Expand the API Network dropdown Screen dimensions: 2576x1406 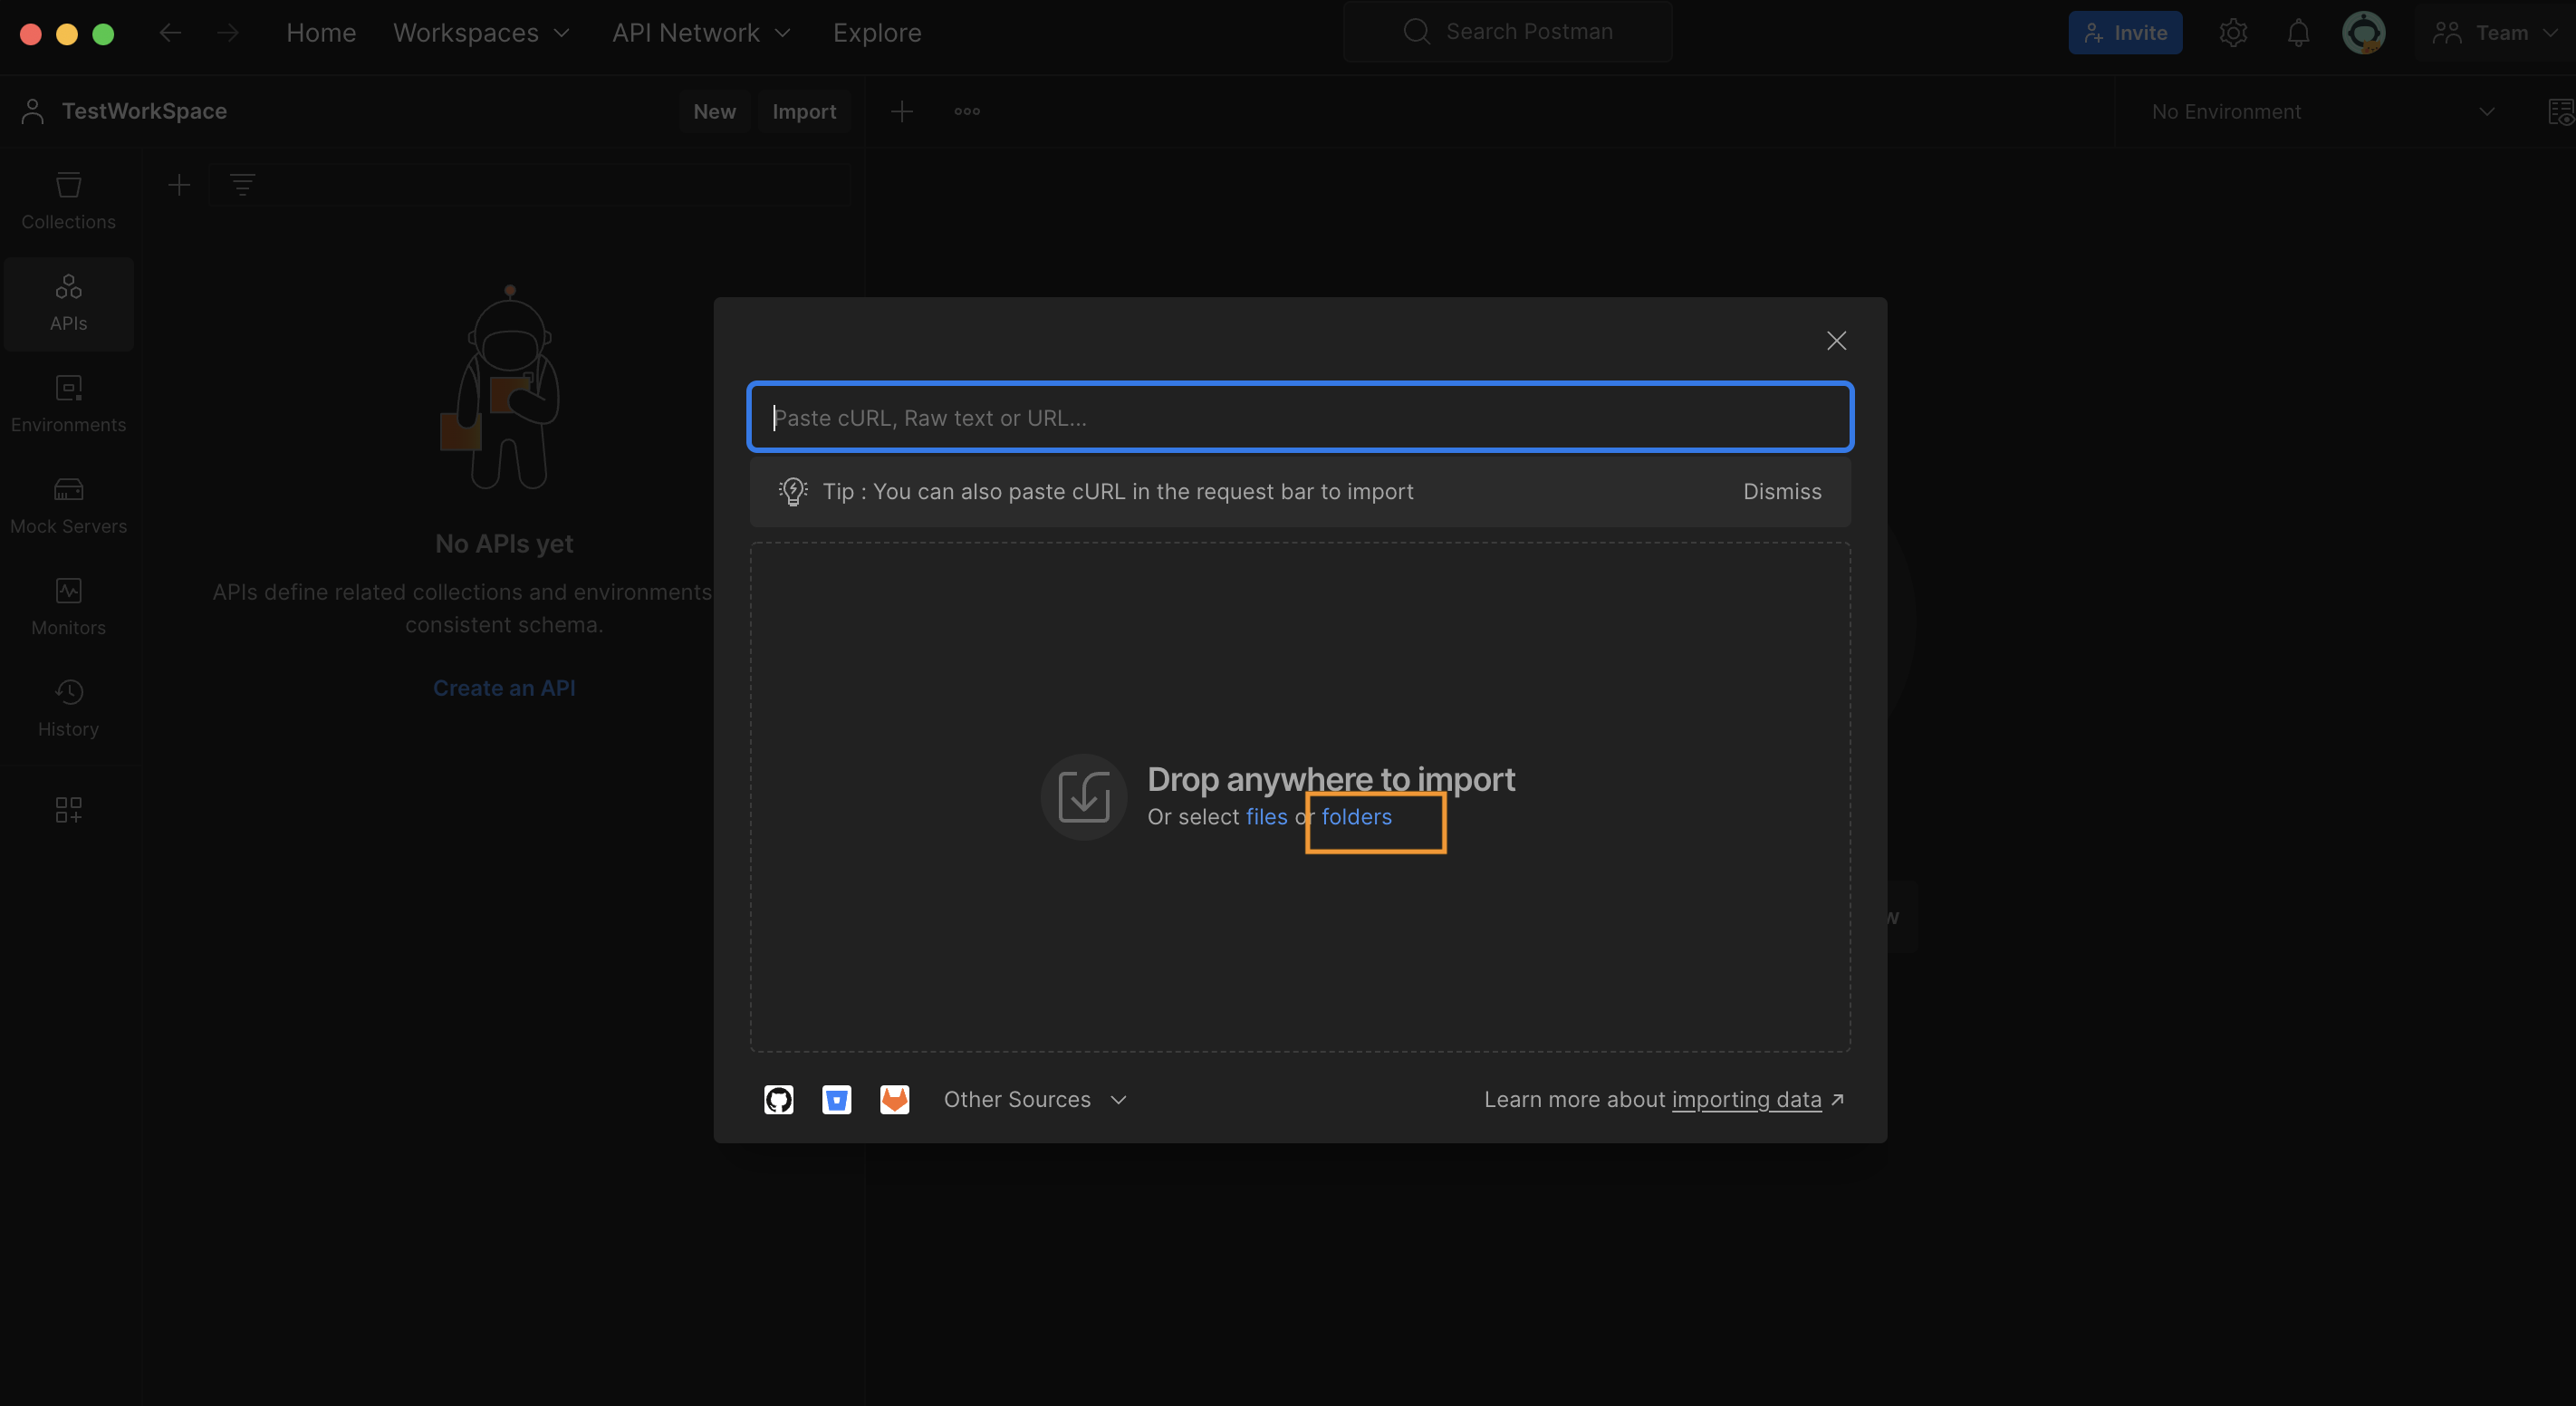click(701, 33)
